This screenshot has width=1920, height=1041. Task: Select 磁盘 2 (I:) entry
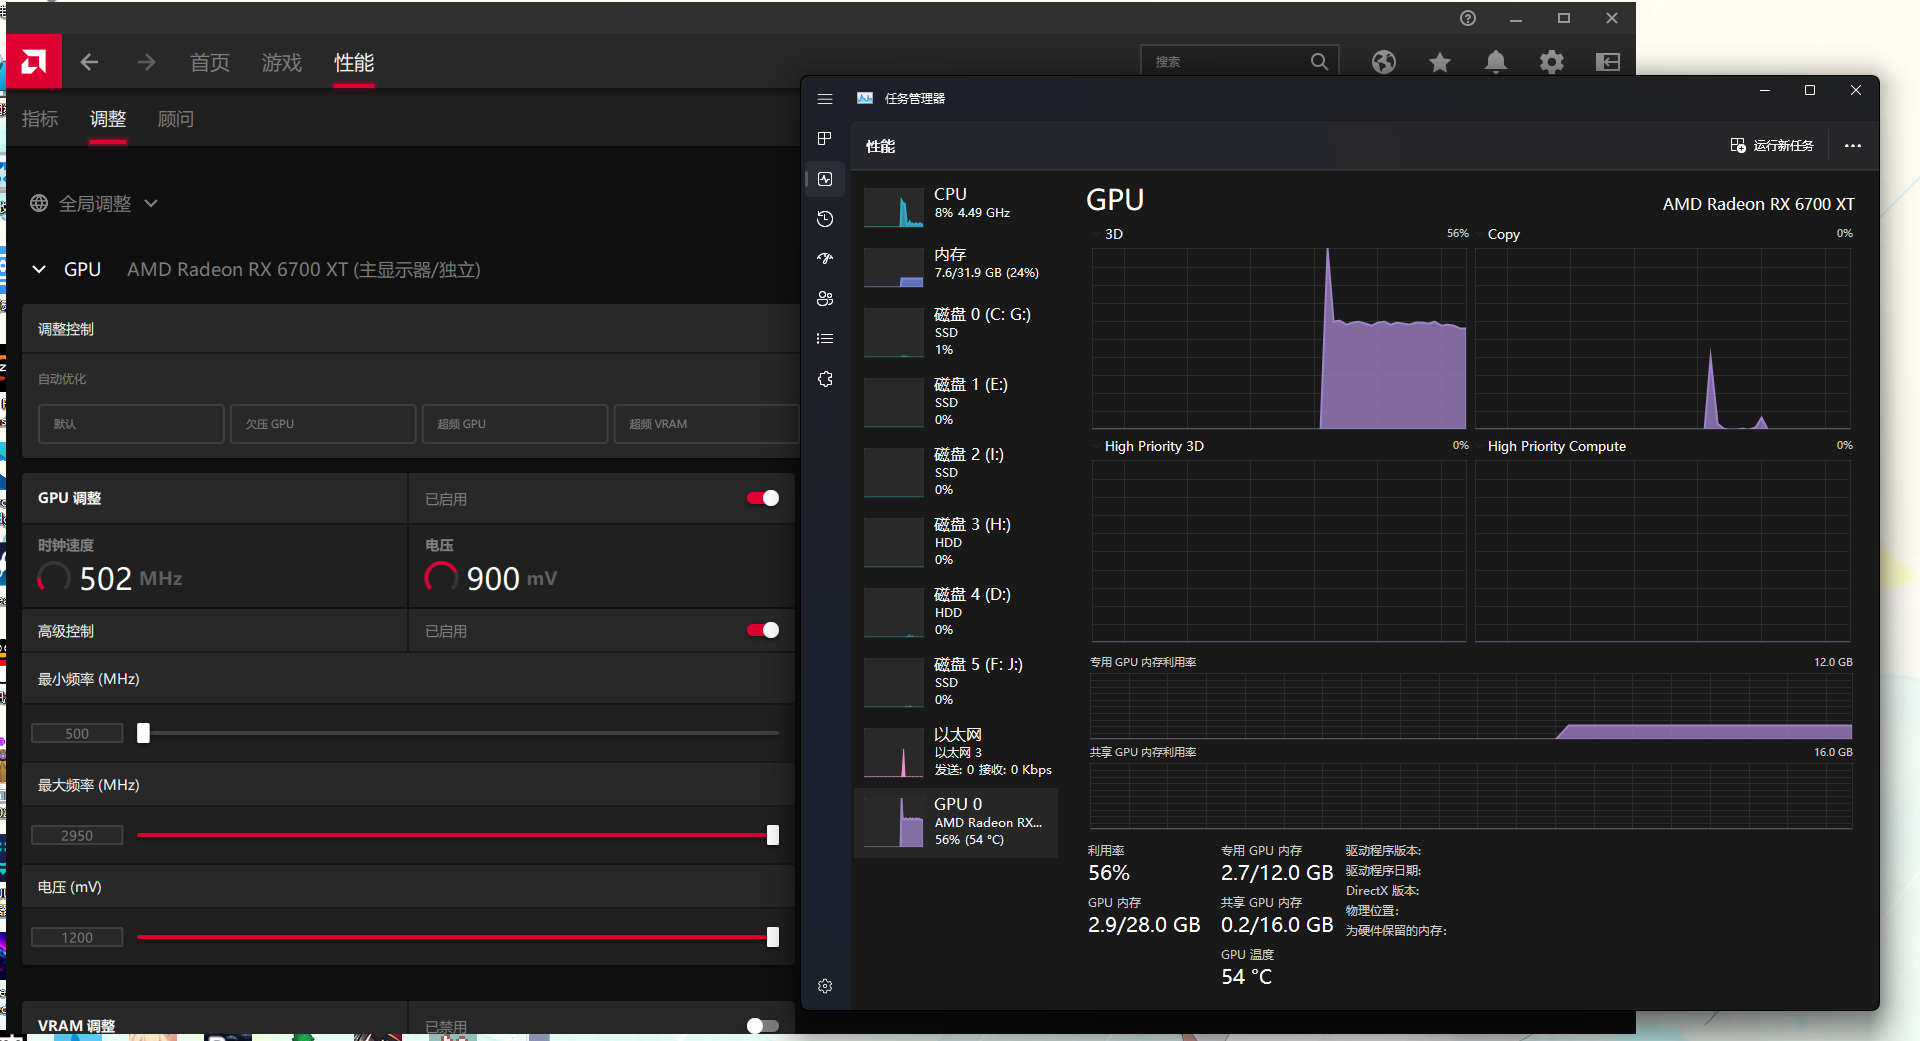pos(956,473)
